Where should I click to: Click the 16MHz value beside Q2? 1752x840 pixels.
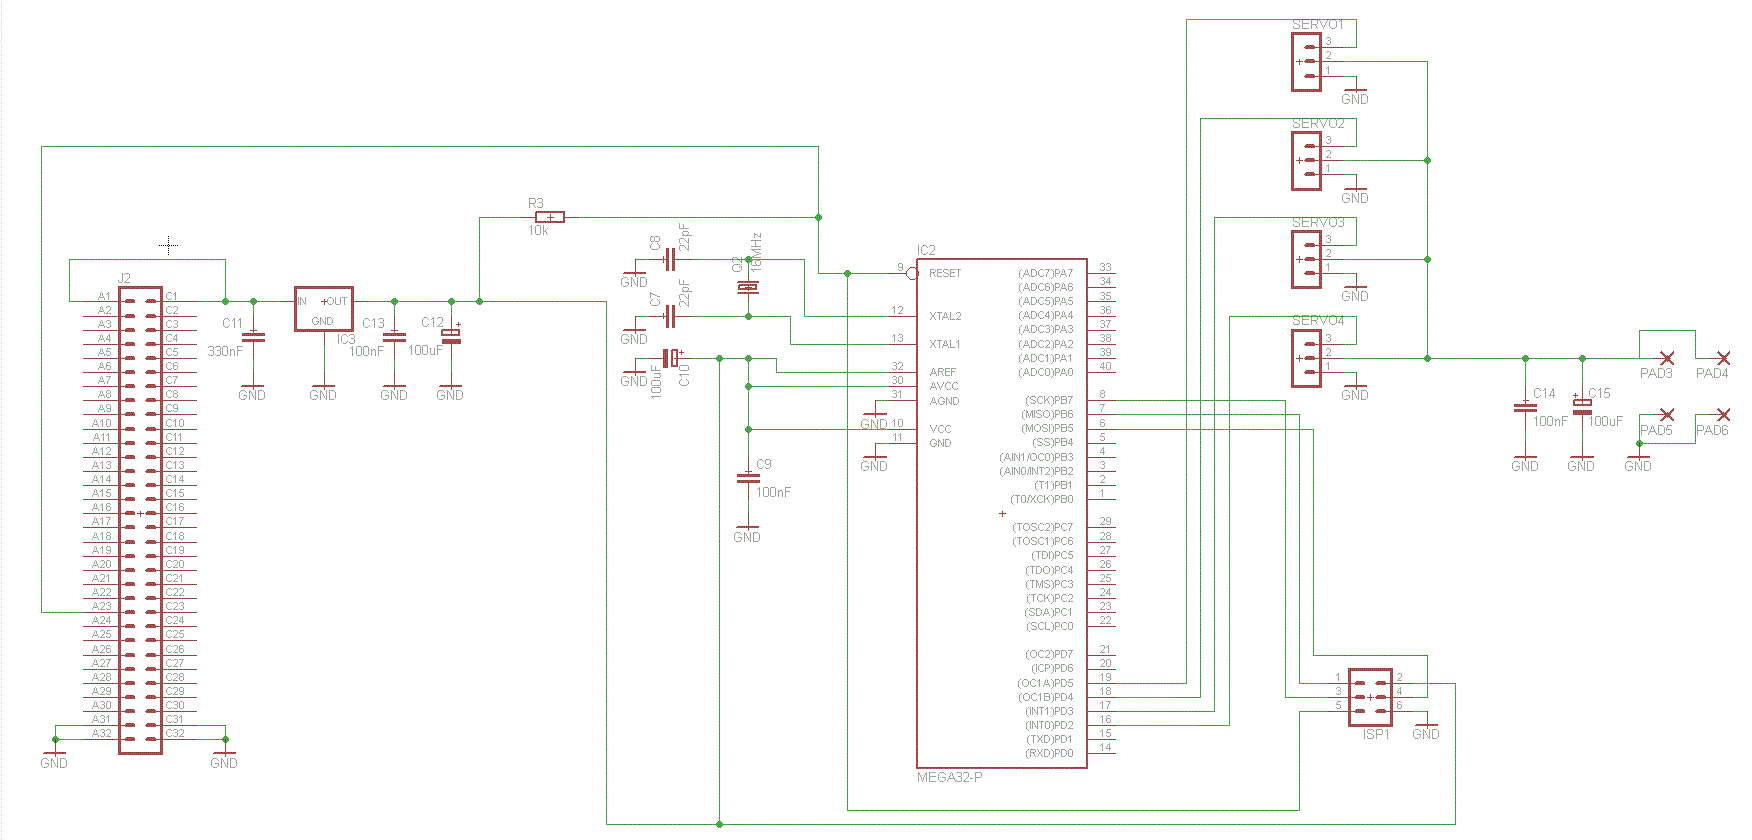coord(756,252)
